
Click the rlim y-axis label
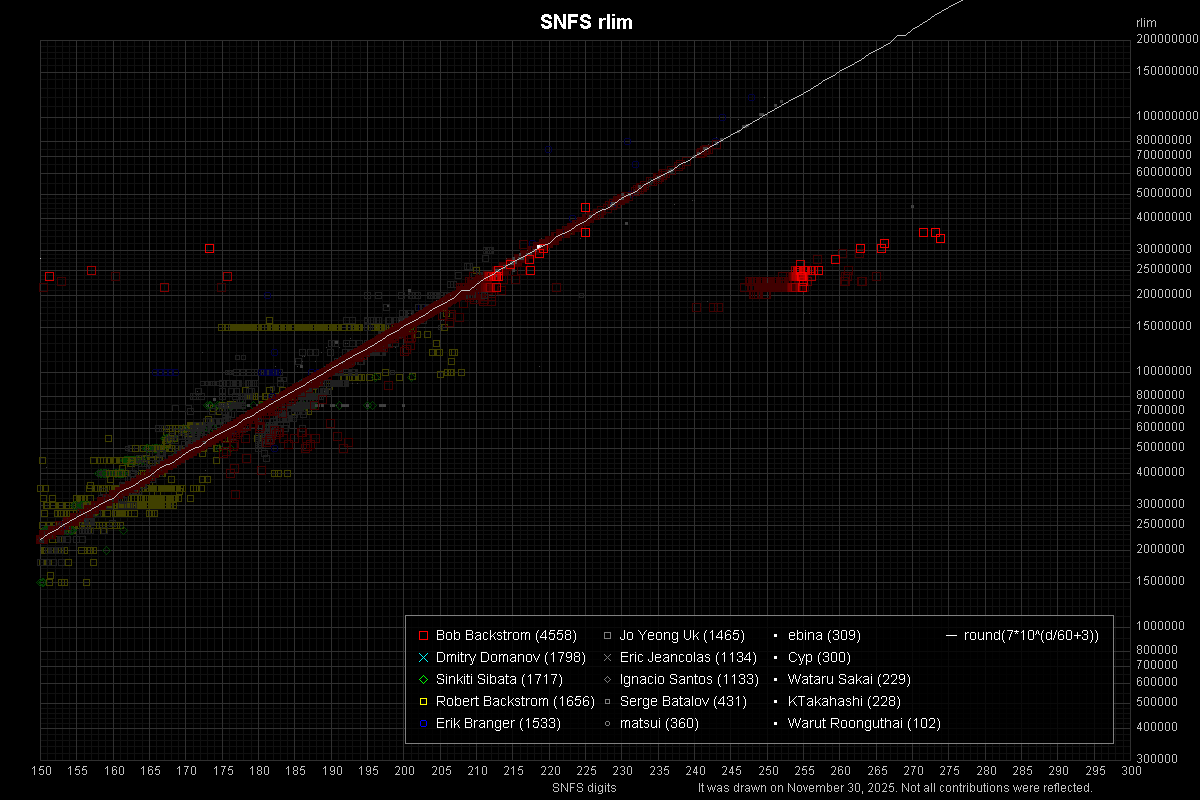(1146, 22)
